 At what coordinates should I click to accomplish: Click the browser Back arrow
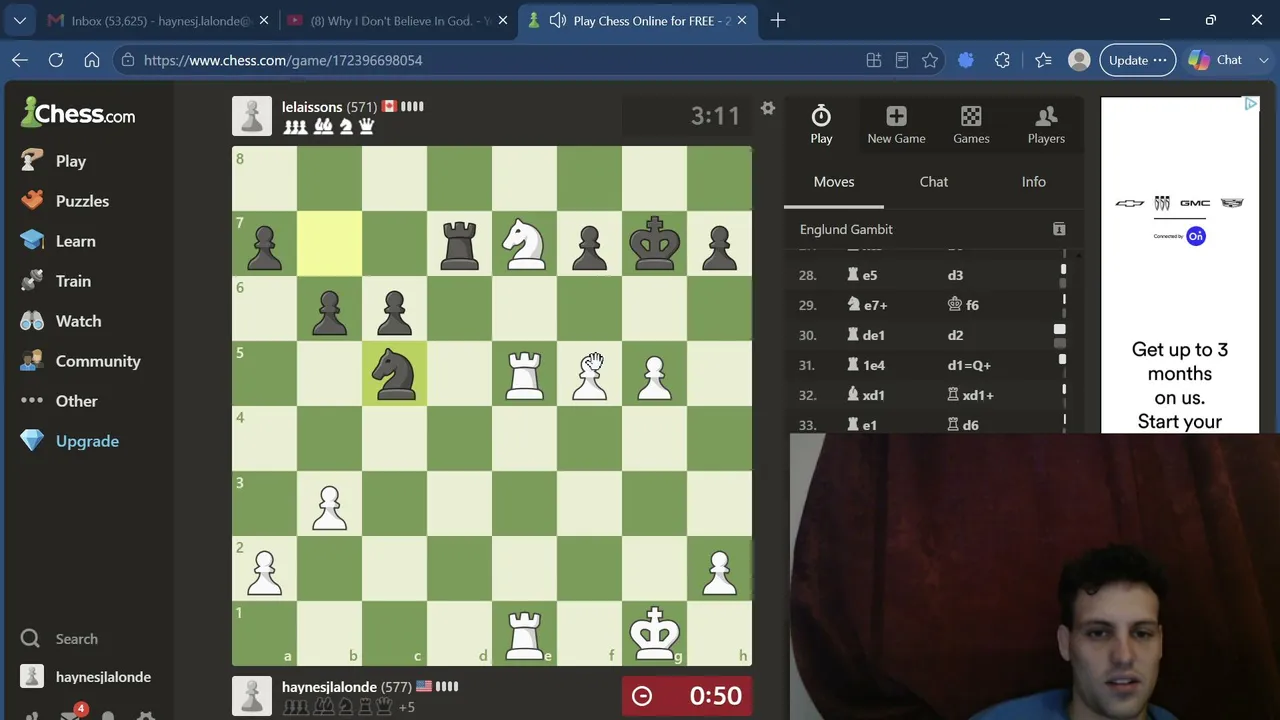pos(20,60)
